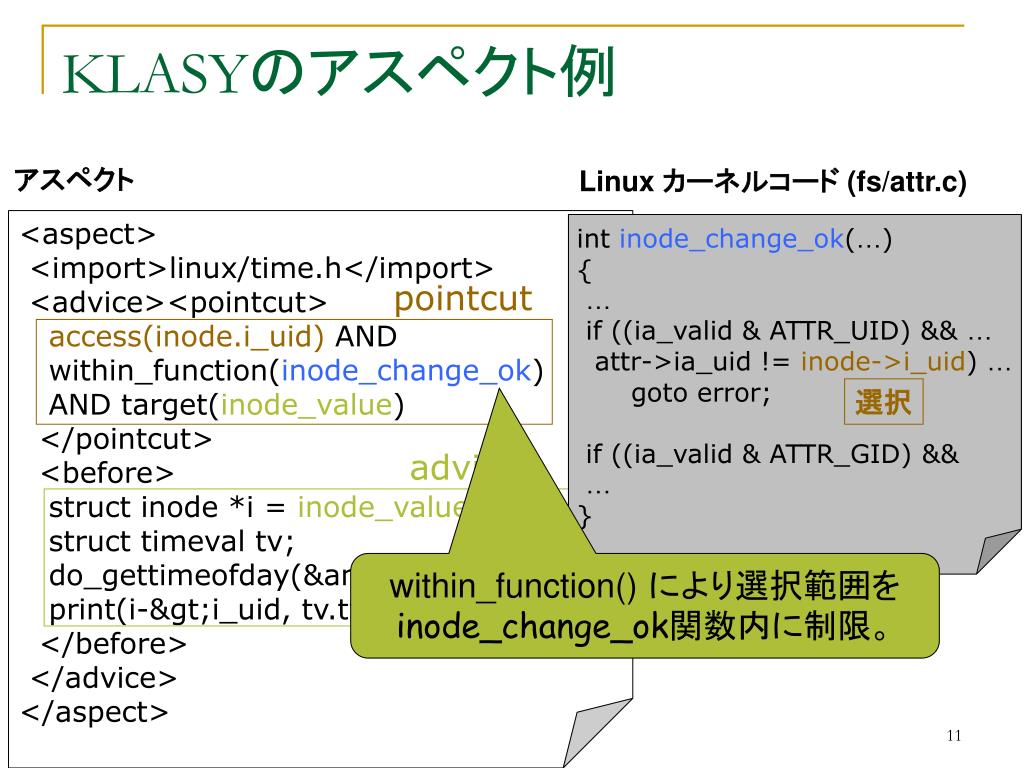The height and width of the screenshot is (768, 1024).
Task: Click the 'struct inode *i = inode_value' line
Action: (257, 507)
